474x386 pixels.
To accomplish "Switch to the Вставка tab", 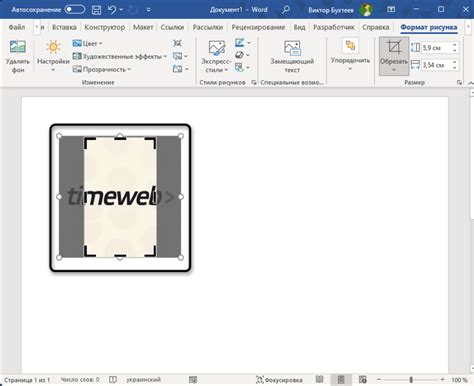I will point(64,27).
